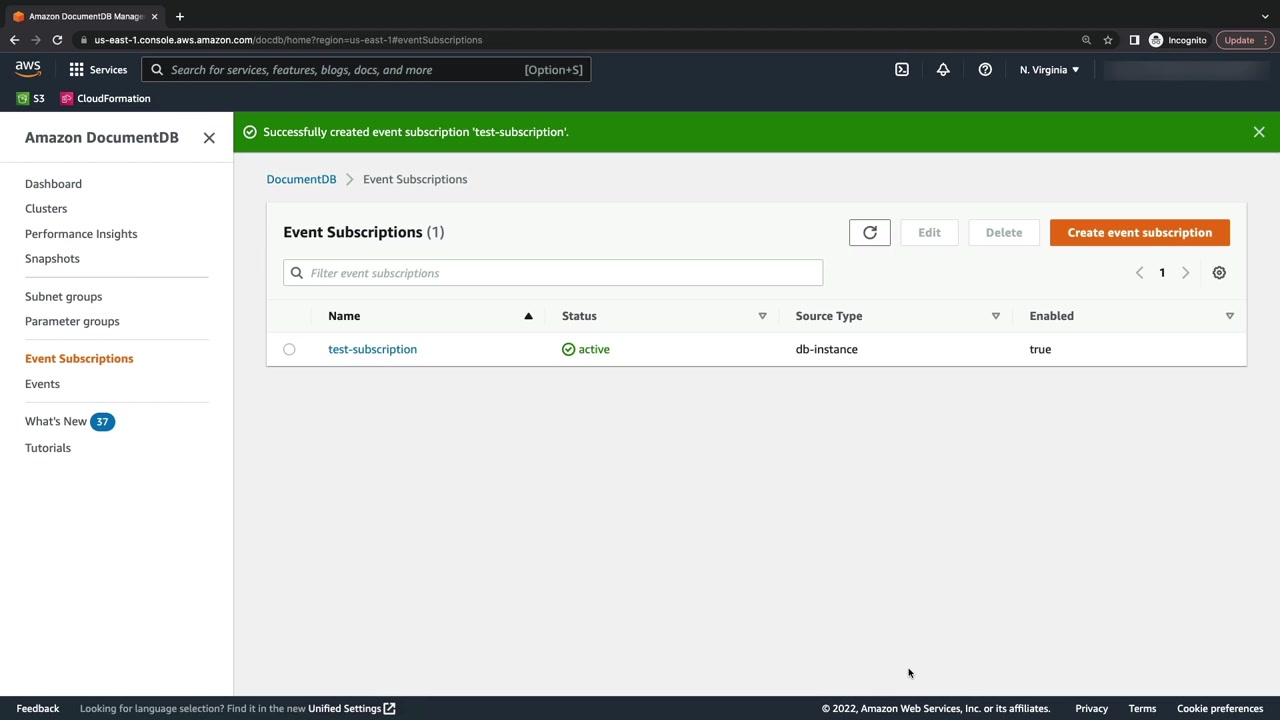Refresh the event subscriptions list
Image resolution: width=1280 pixels, height=720 pixels.
pyautogui.click(x=870, y=233)
